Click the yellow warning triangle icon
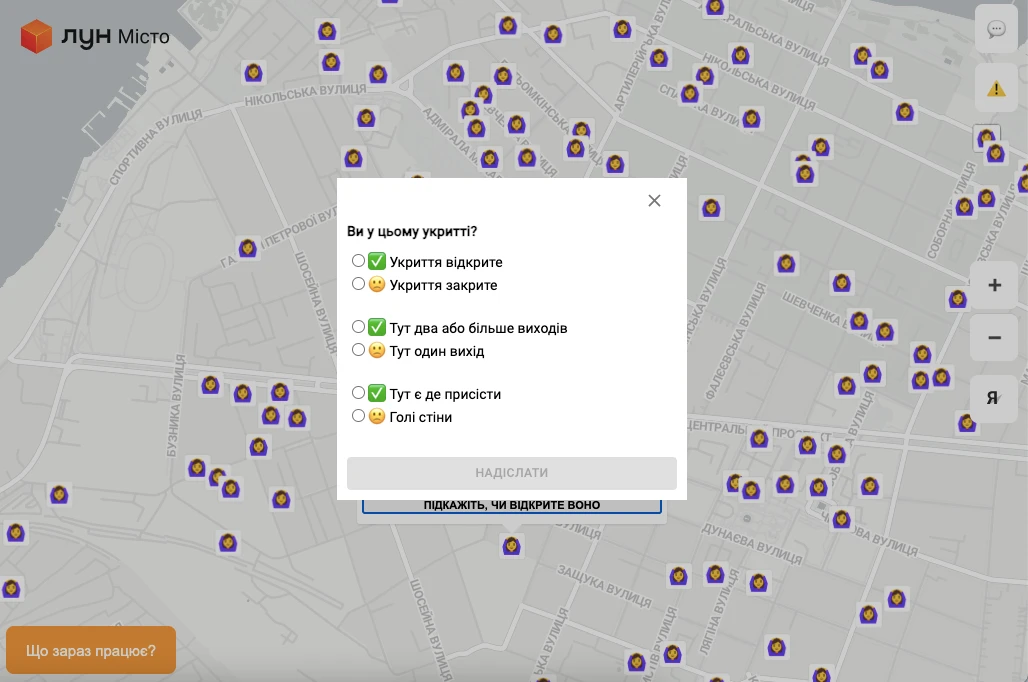 [x=996, y=89]
